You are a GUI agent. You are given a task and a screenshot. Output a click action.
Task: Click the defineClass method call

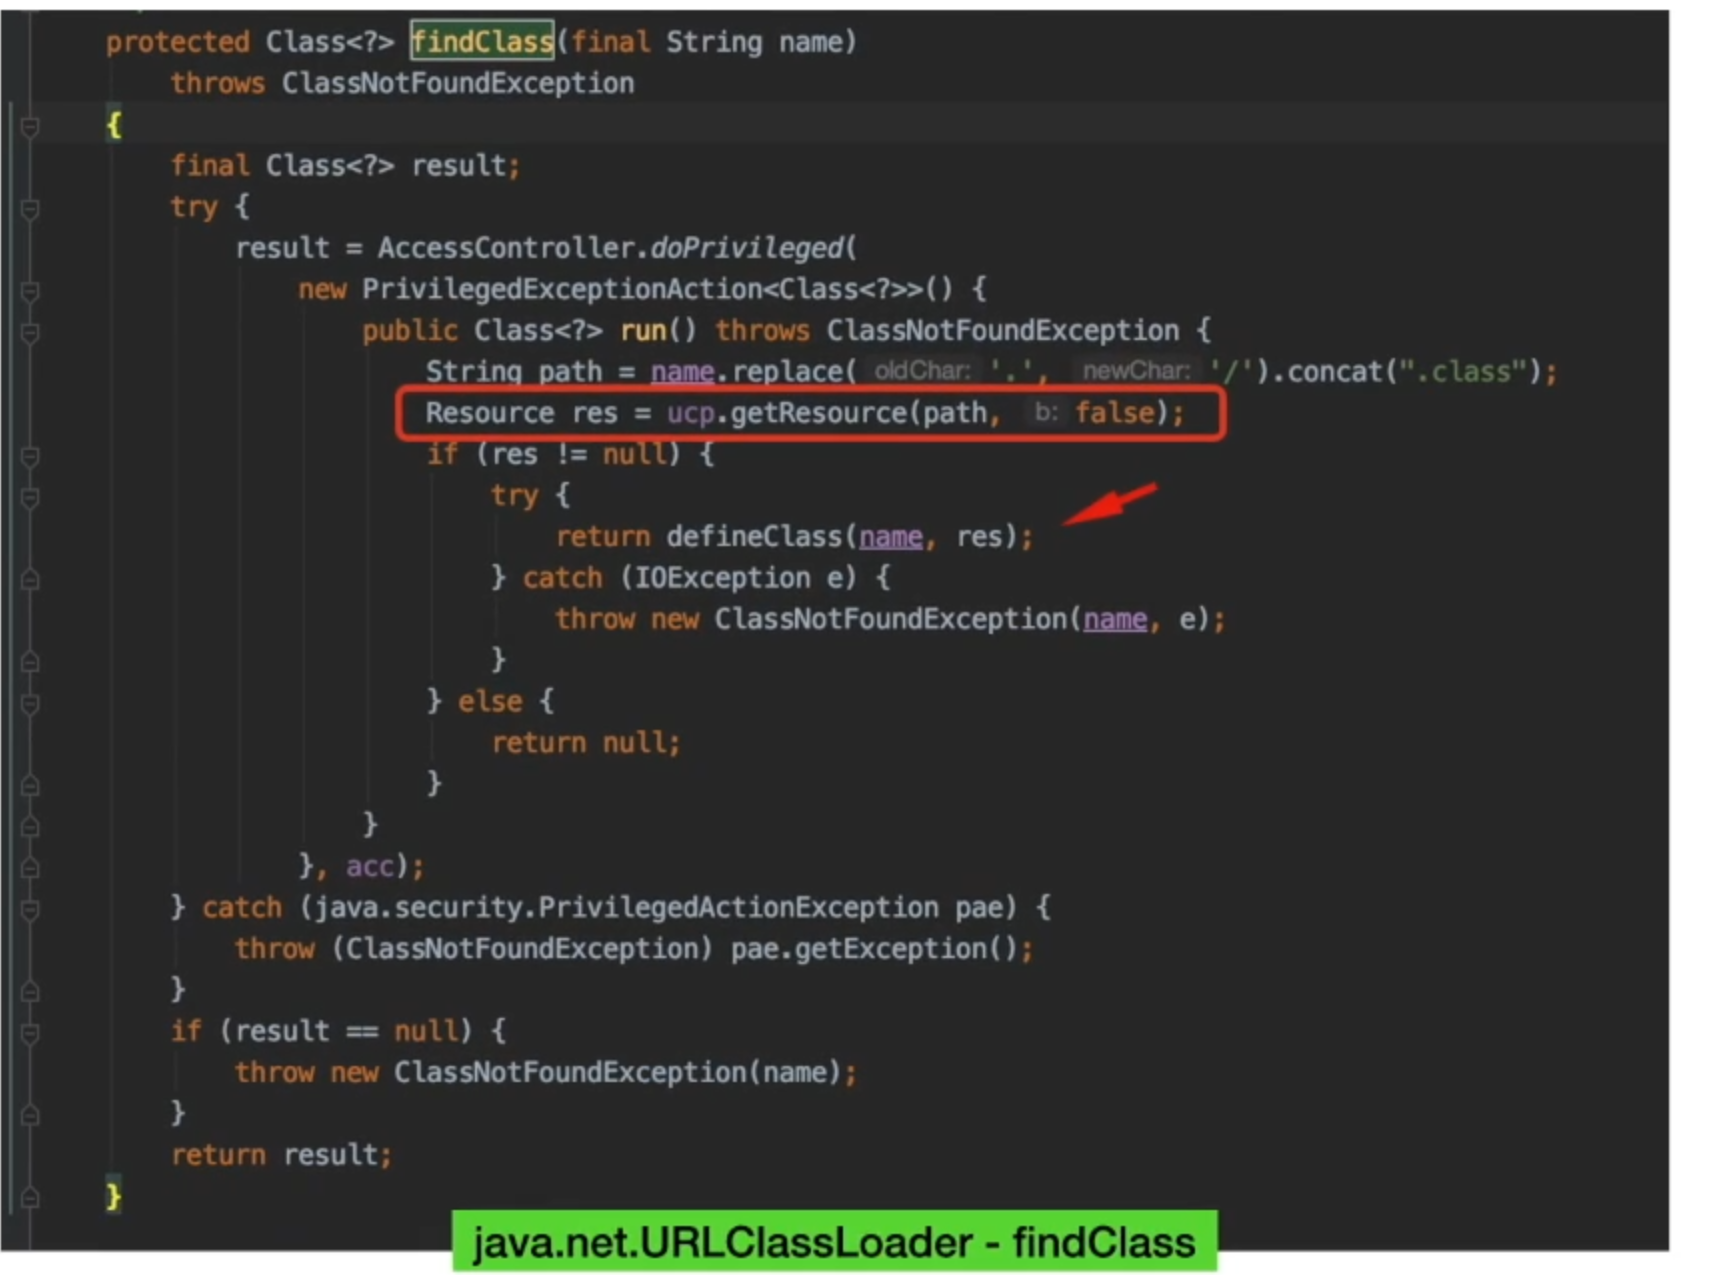pos(754,536)
